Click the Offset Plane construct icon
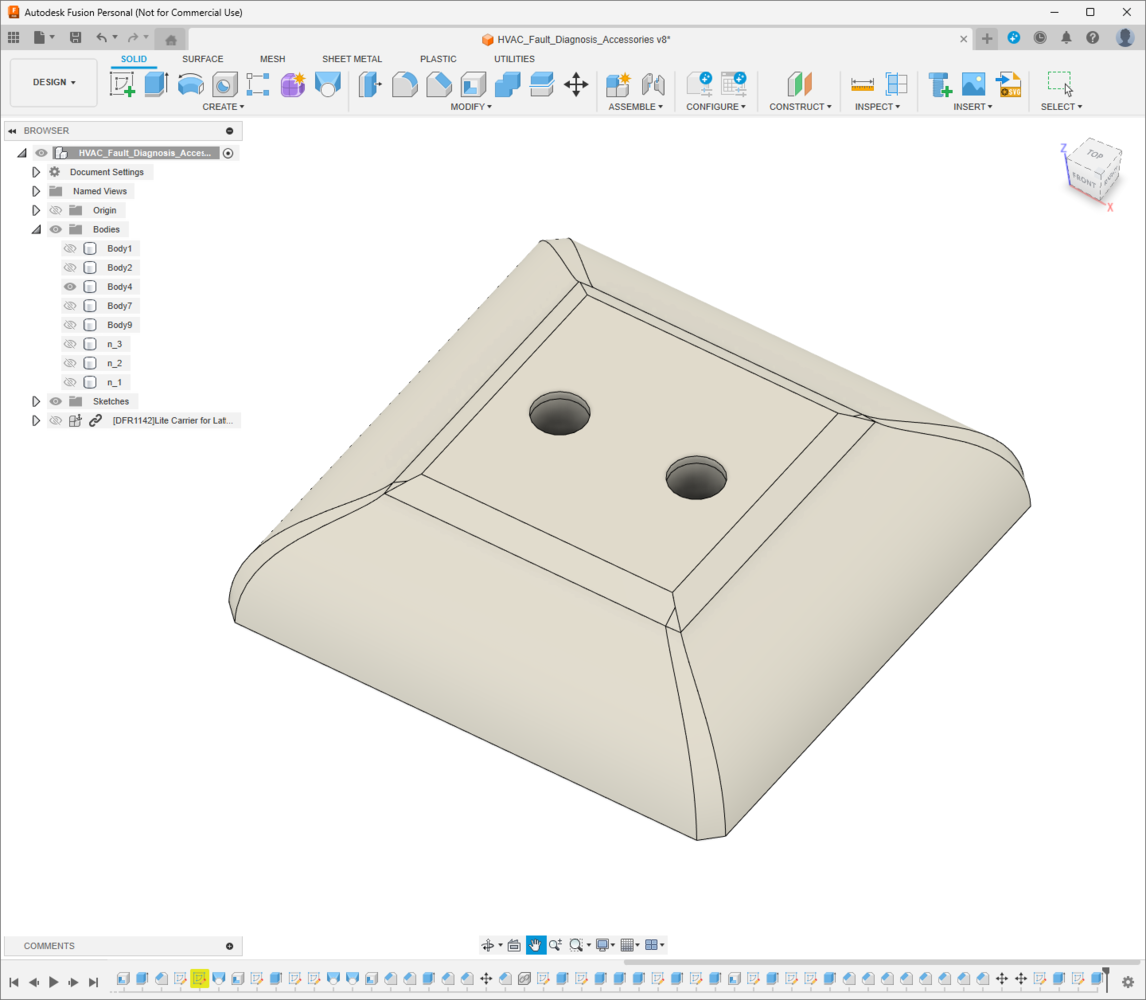Viewport: 1146px width, 1000px height. tap(800, 84)
